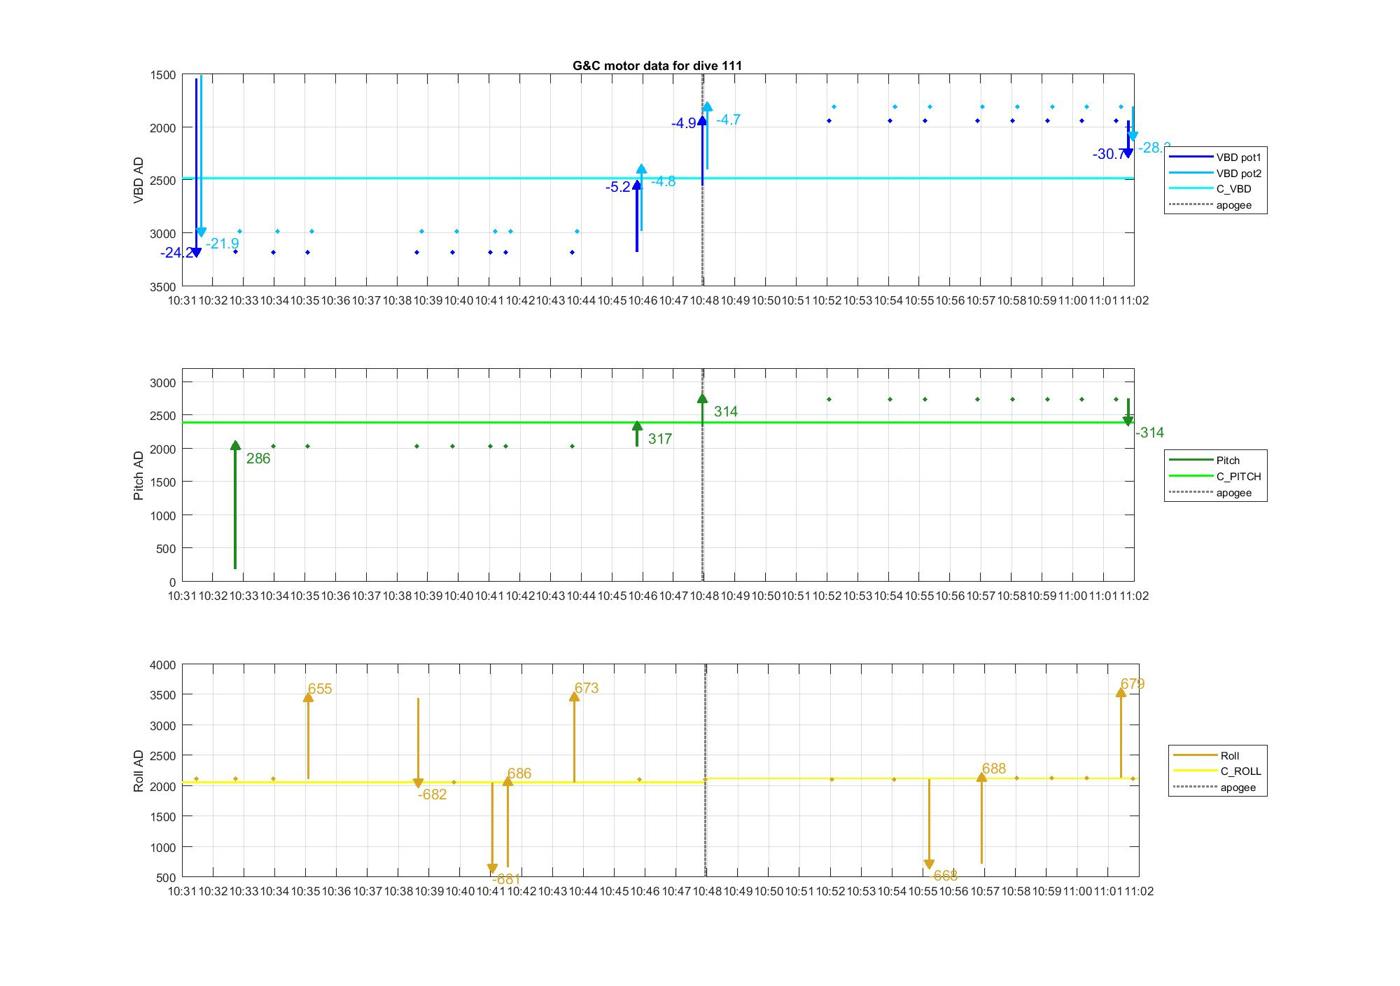Image resolution: width=1400 pixels, height=986 pixels.
Task: Click the '-21.9' VBD arrow label
Action: pyautogui.click(x=223, y=244)
